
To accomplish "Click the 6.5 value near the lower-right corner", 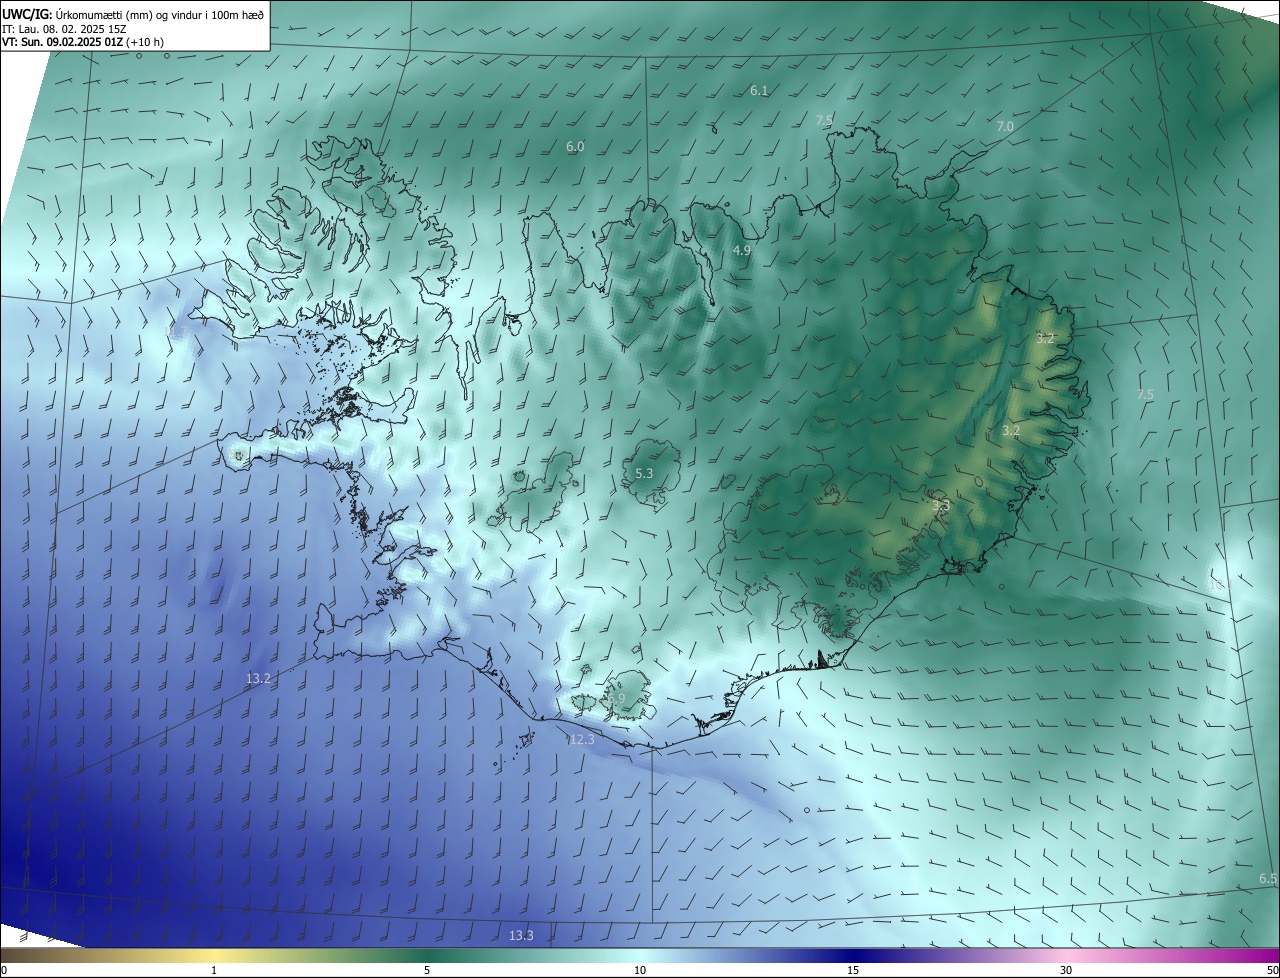I will coord(1268,879).
